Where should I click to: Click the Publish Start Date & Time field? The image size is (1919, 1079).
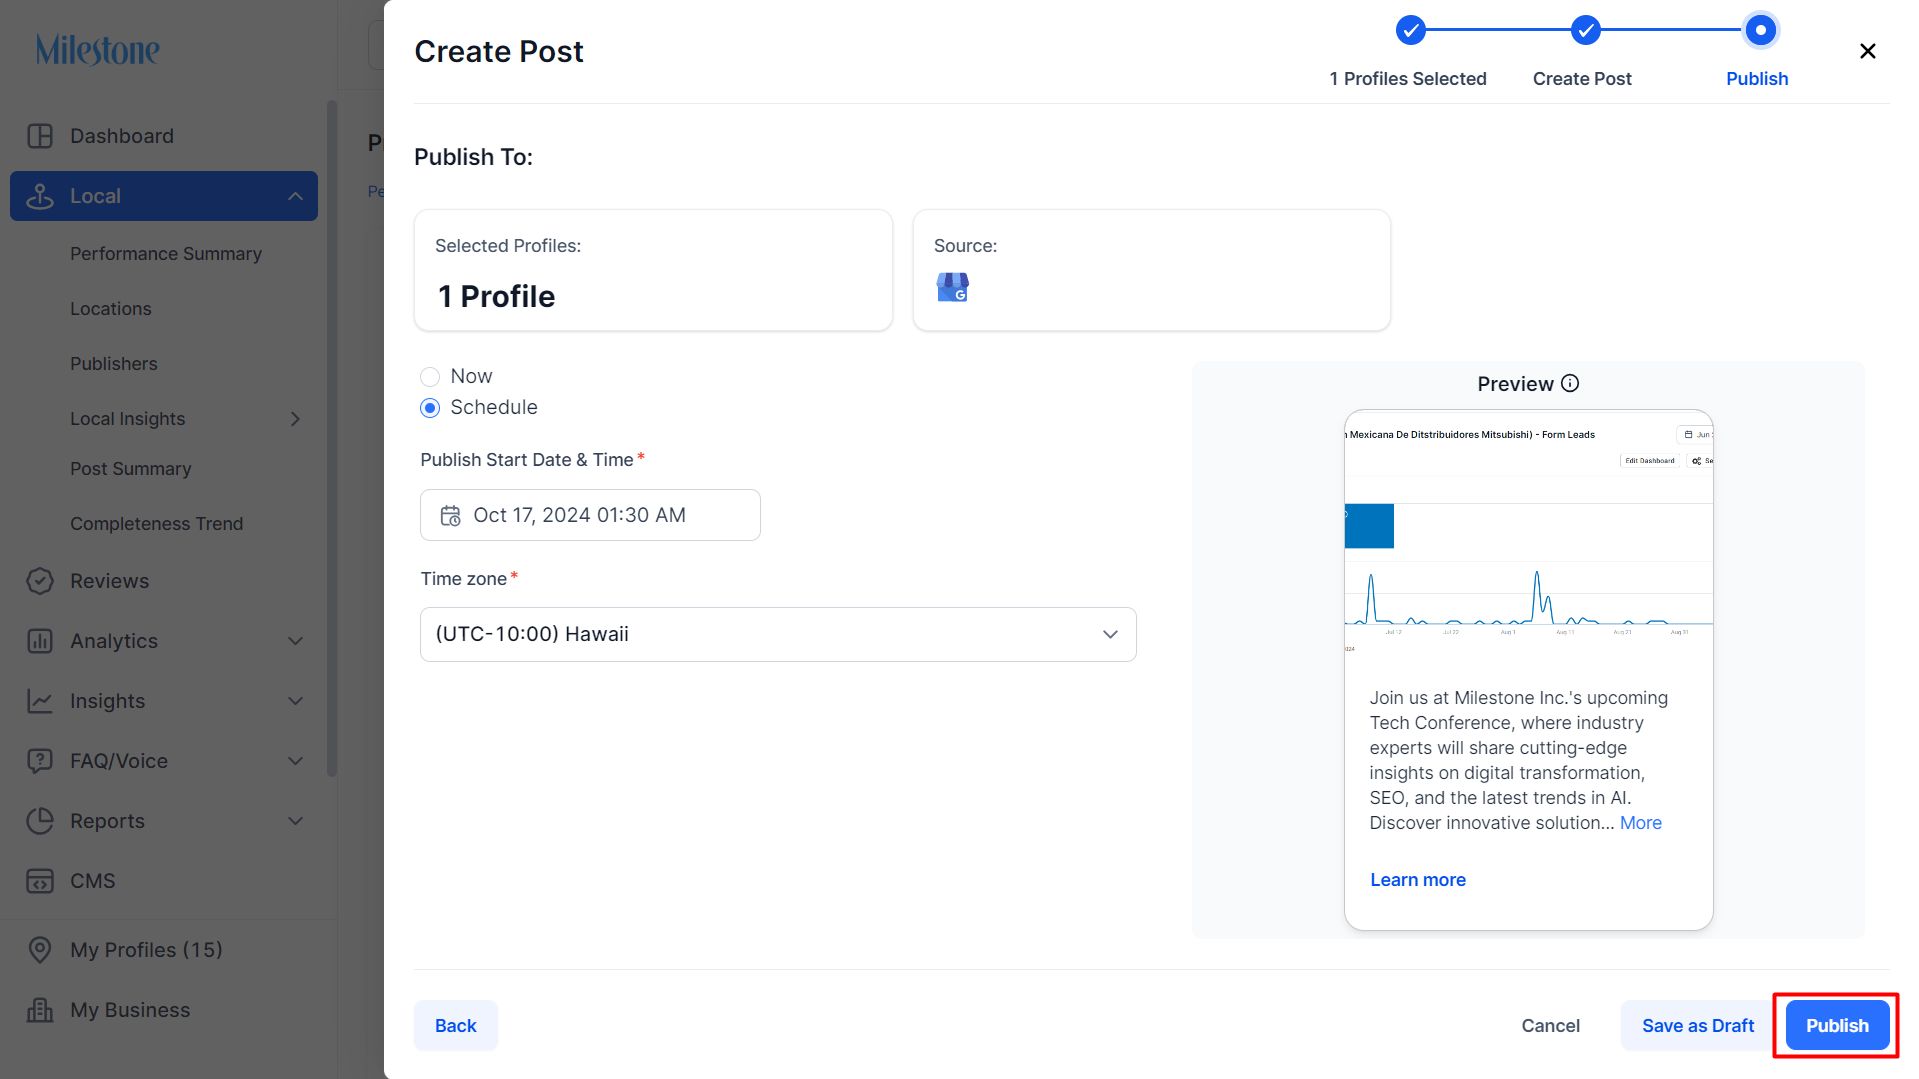tap(590, 515)
